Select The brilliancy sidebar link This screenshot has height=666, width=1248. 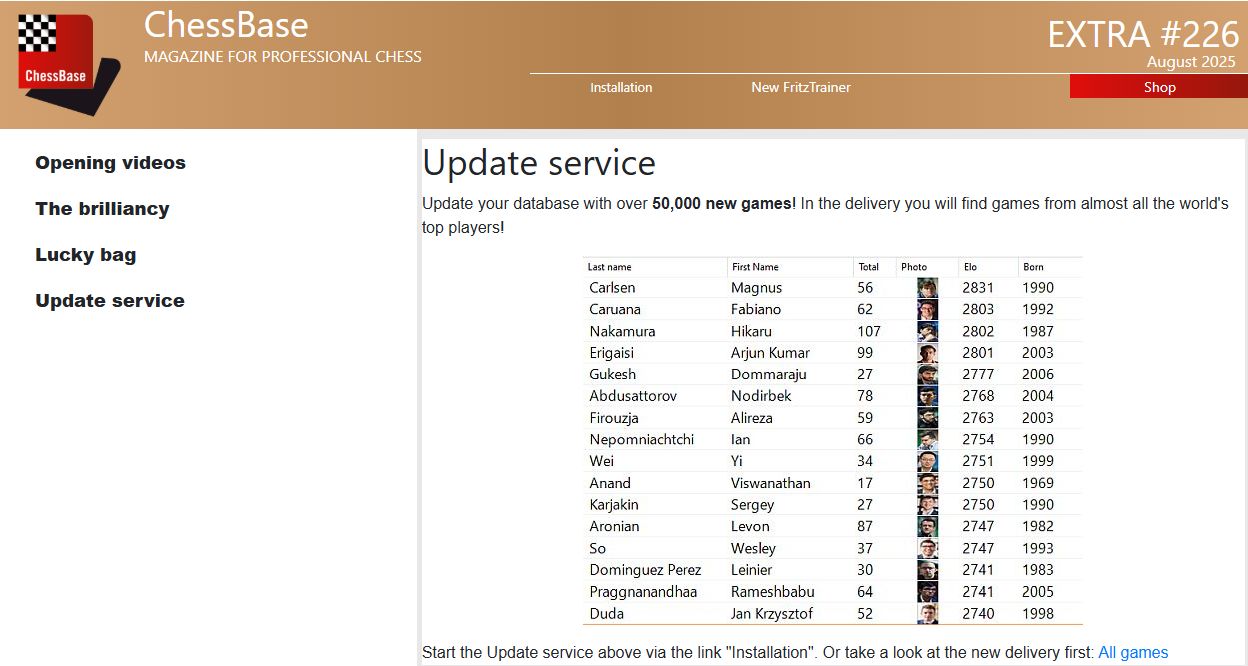(x=102, y=209)
